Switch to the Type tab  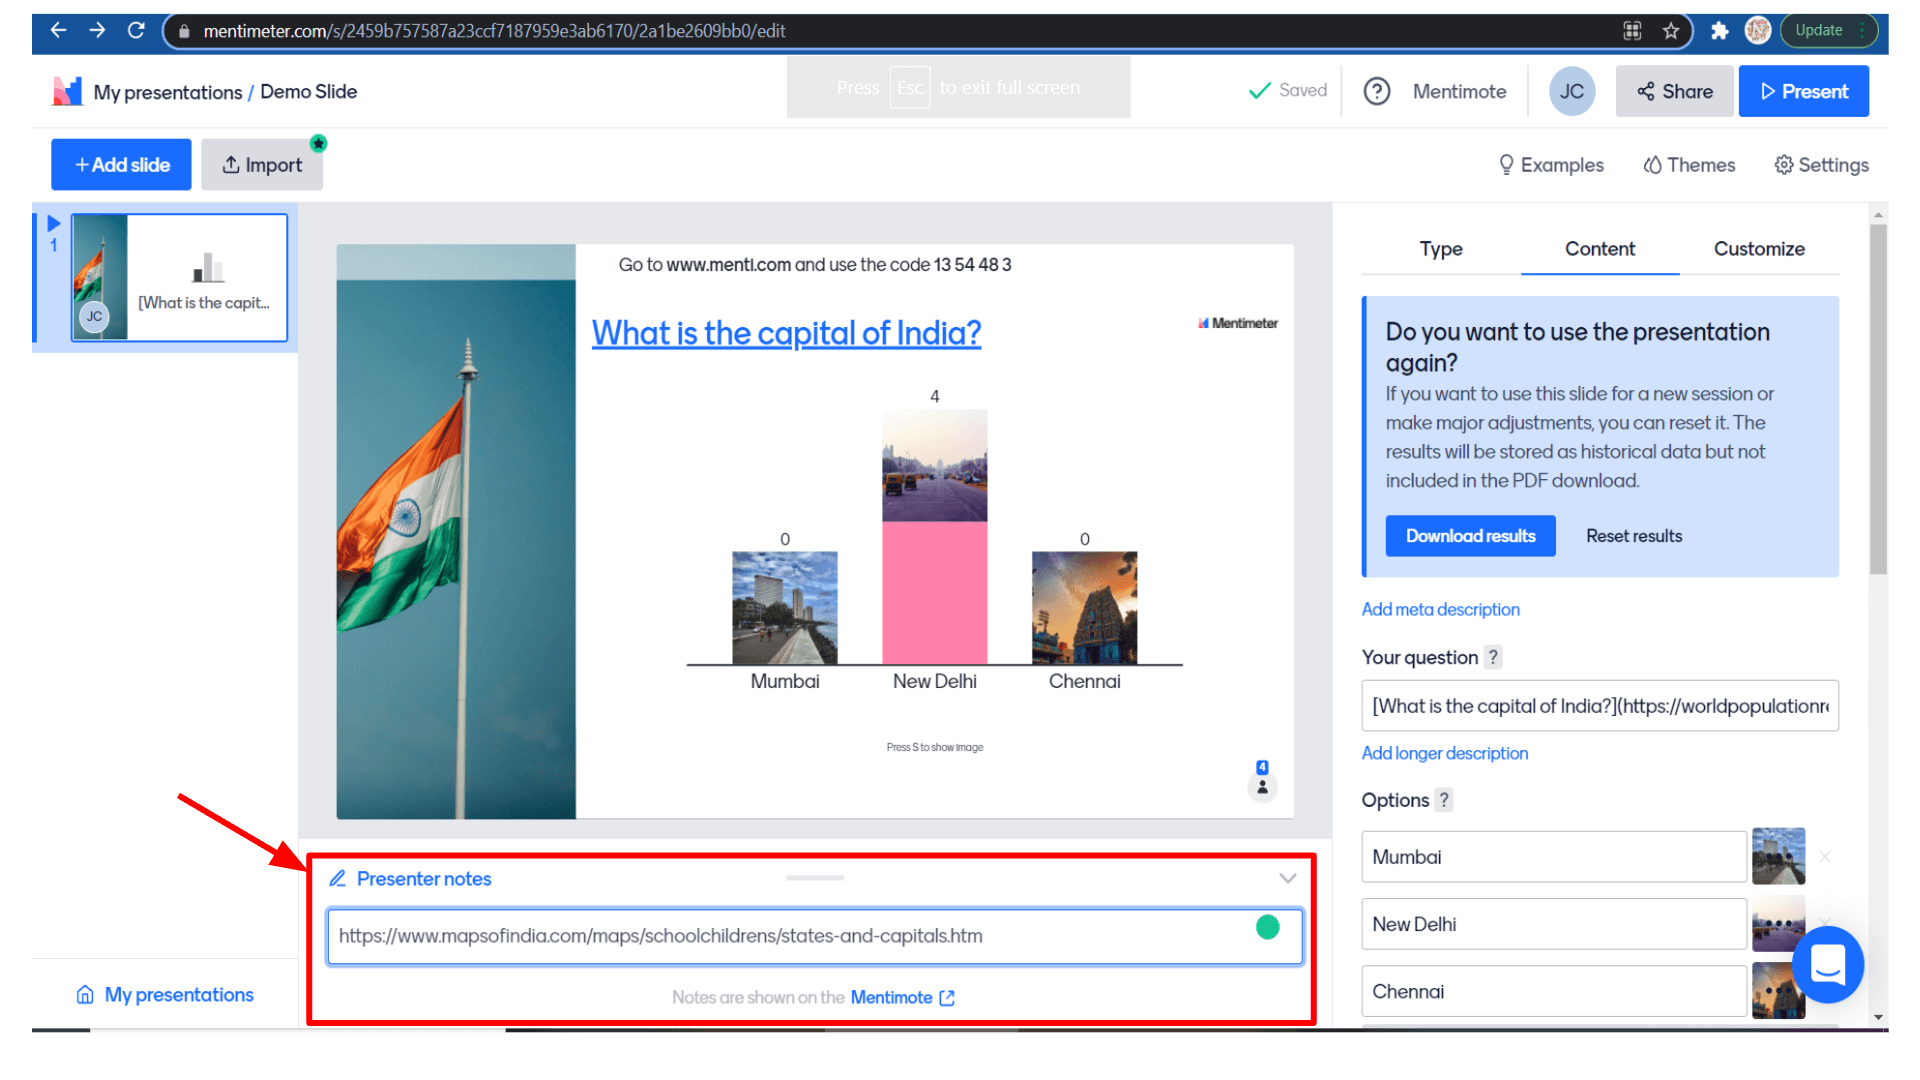pyautogui.click(x=1440, y=249)
